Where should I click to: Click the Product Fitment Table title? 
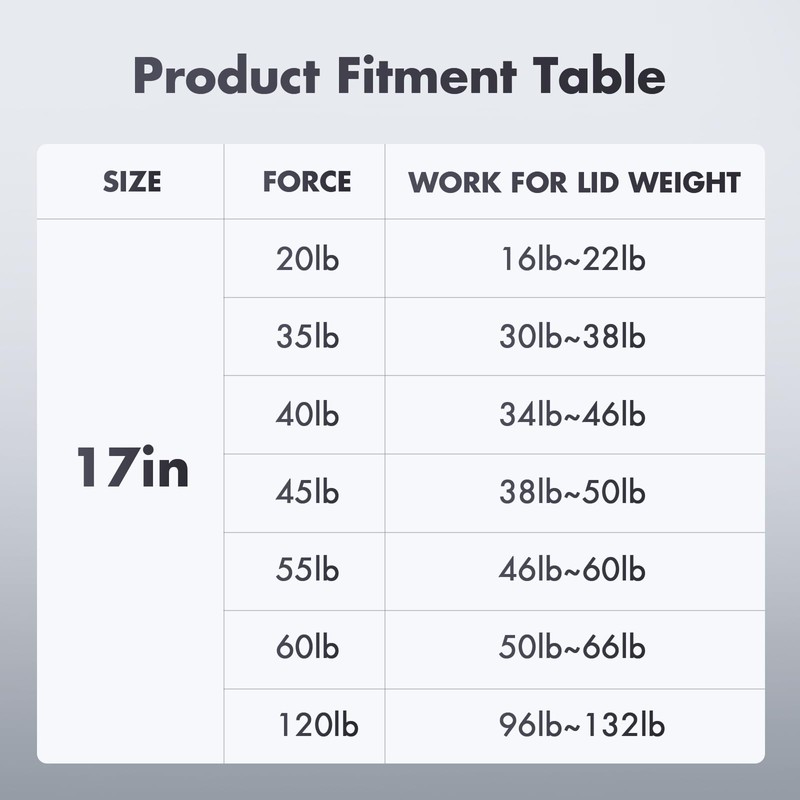[399, 76]
